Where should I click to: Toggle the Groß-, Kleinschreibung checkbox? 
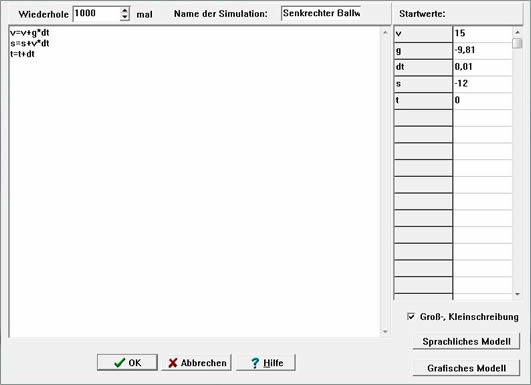pyautogui.click(x=411, y=317)
